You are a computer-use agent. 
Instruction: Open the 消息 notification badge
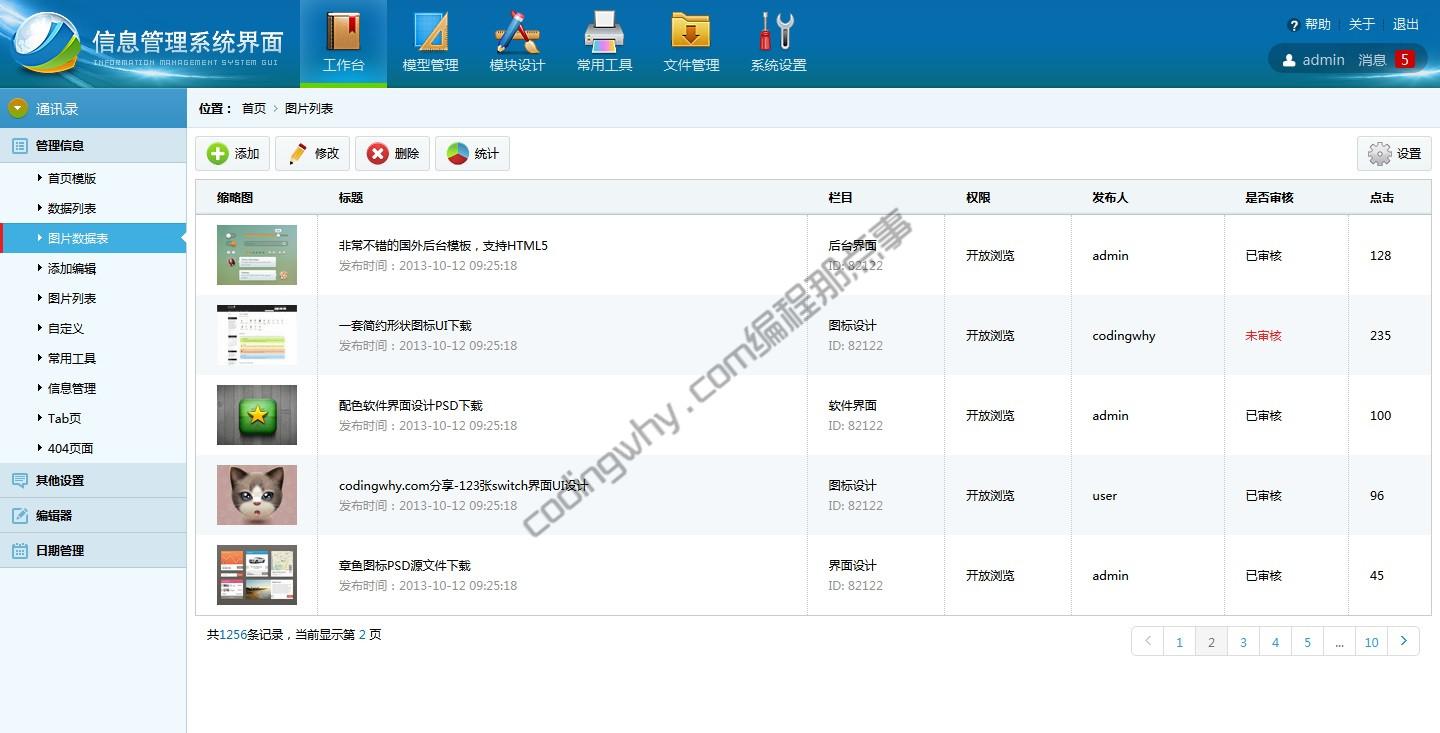point(1404,60)
